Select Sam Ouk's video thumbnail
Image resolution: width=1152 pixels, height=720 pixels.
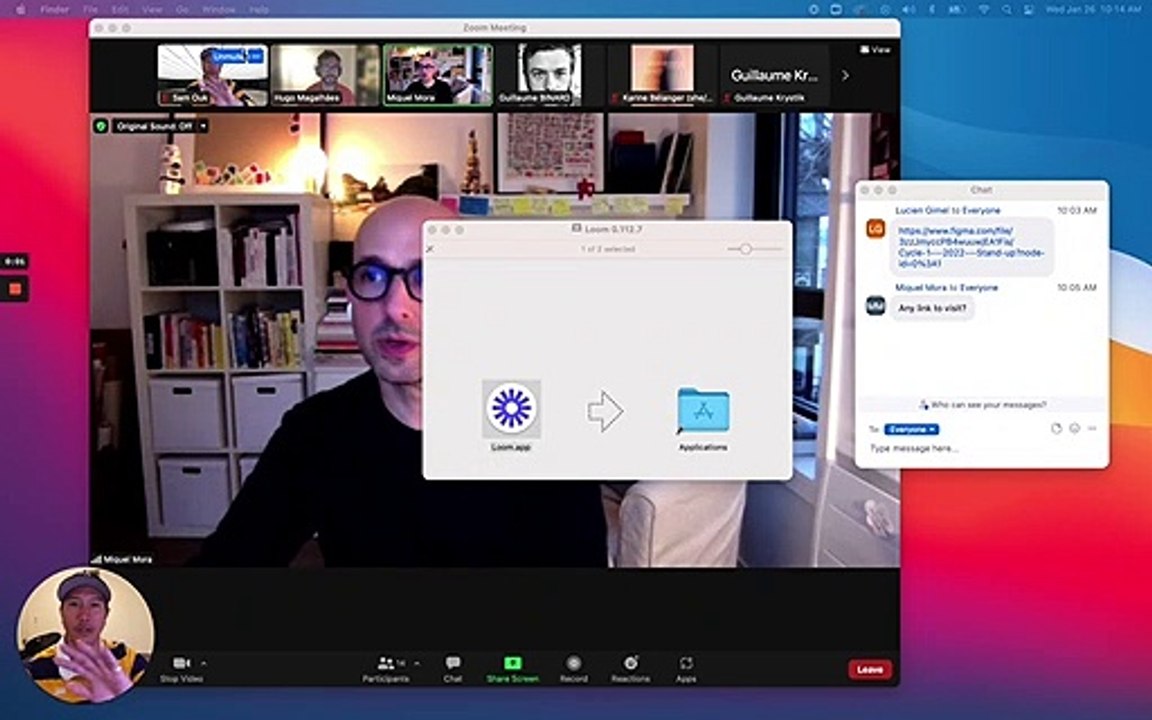212,75
